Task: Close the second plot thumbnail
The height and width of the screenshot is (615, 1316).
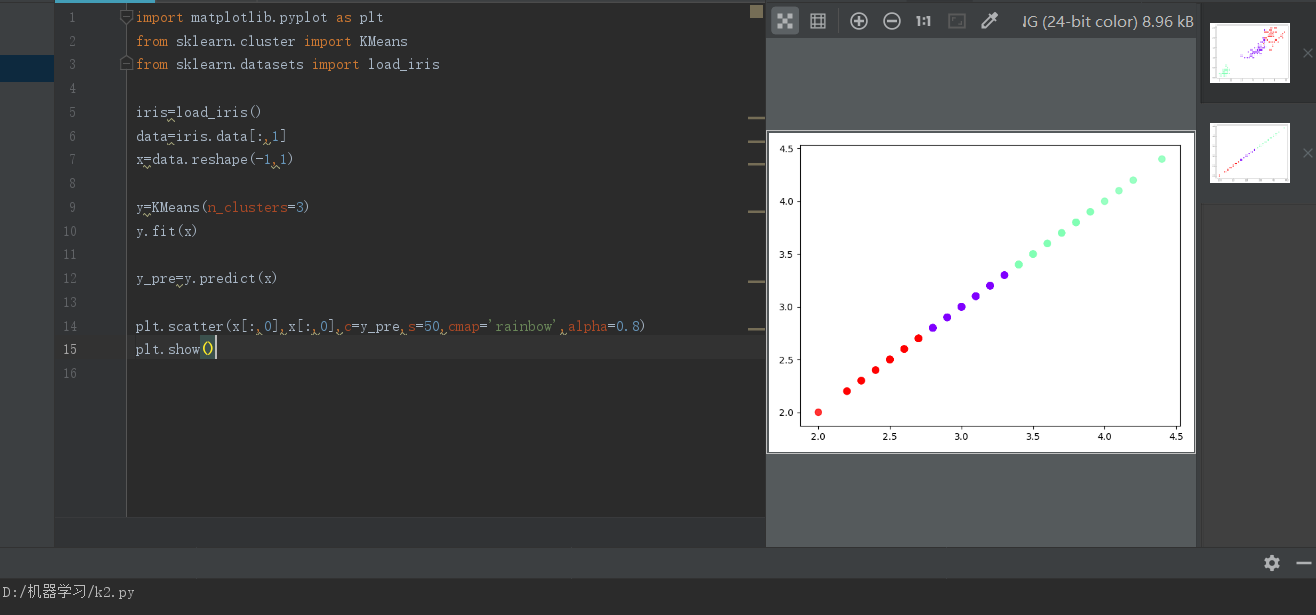Action: click(x=1307, y=153)
